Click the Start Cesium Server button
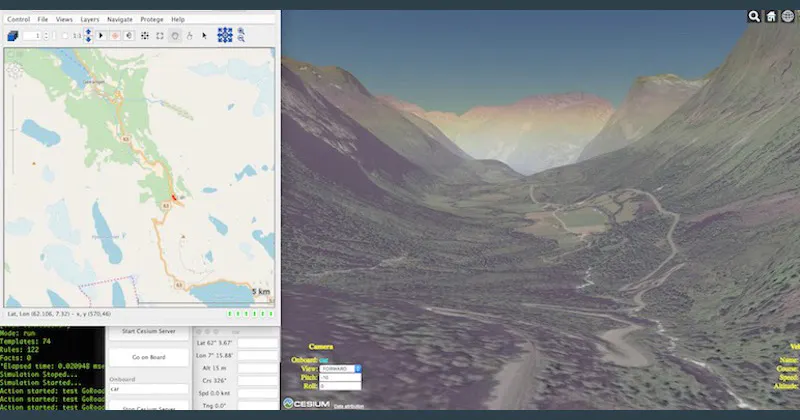This screenshot has width=800, height=420. click(148, 332)
